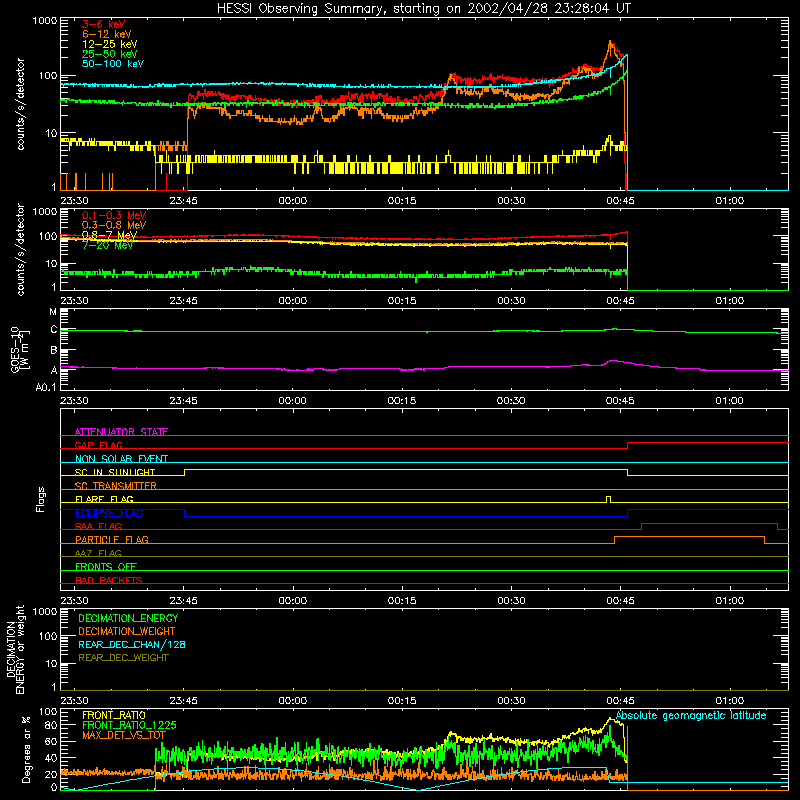Click the GAP_FLAG label

point(98,445)
